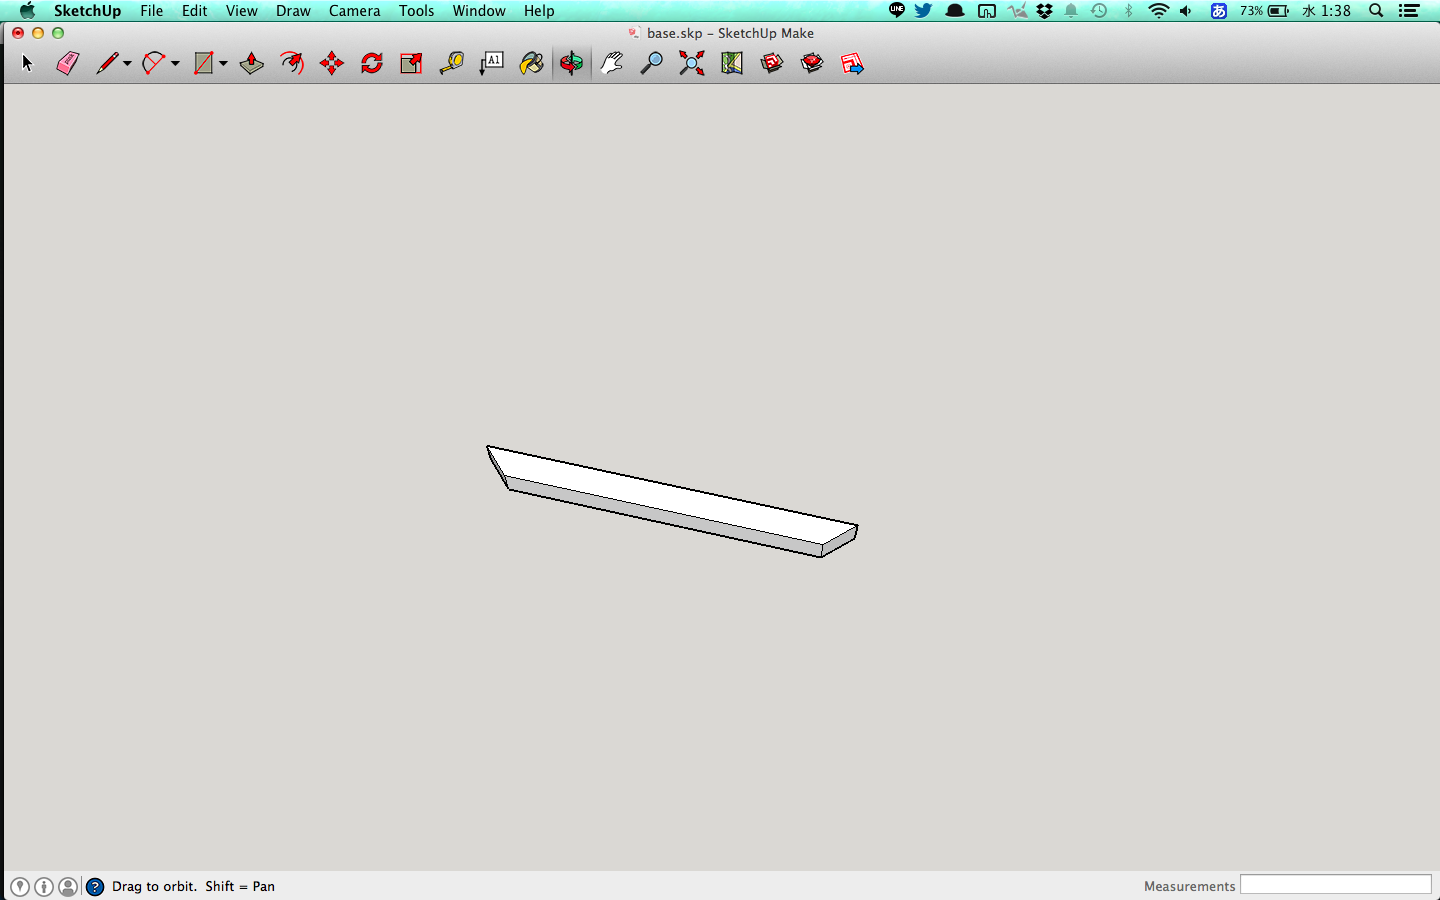
Task: Select the Pan hand tool
Action: click(x=611, y=64)
